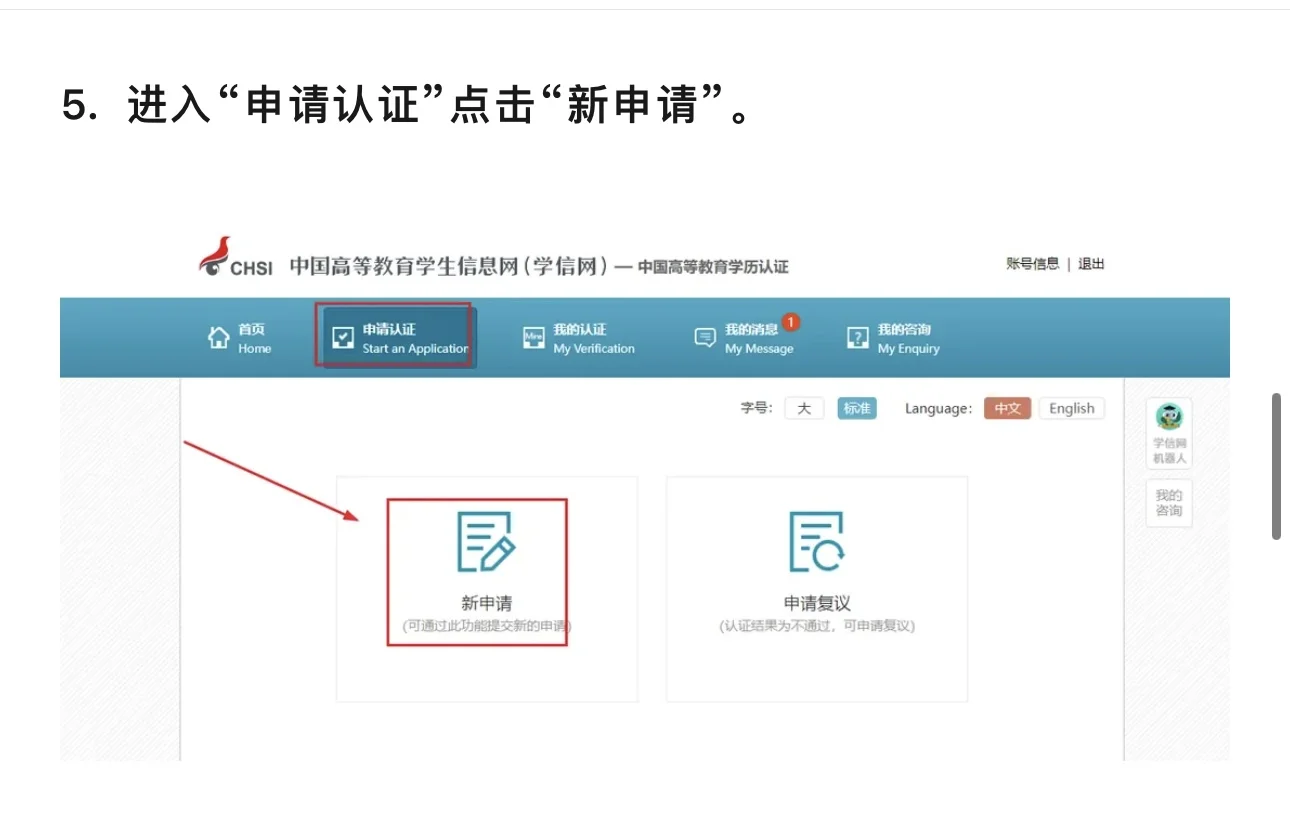
Task: Open the 学信网机器人 robot avatar
Action: coord(1168,416)
